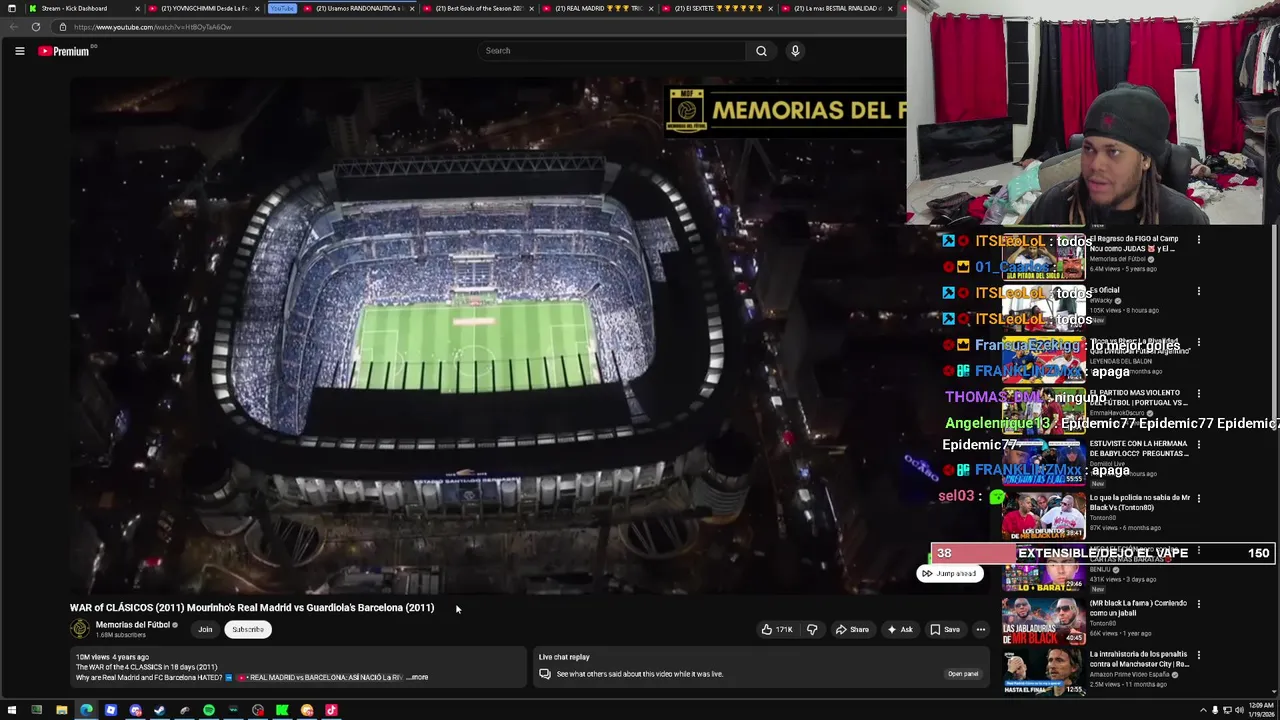This screenshot has width=1280, height=720.
Task: Open options menu for intrahistoria de los penaltis video
Action: [1199, 656]
